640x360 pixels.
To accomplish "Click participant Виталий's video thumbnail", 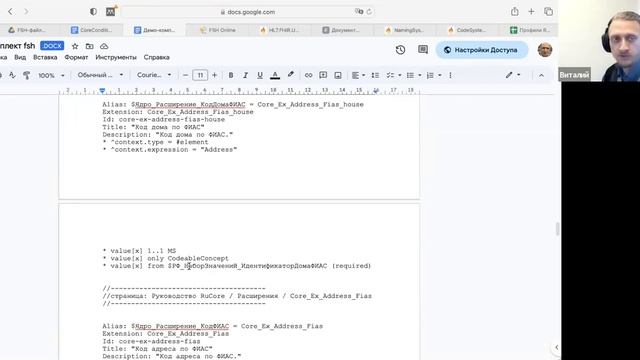I will point(599,40).
